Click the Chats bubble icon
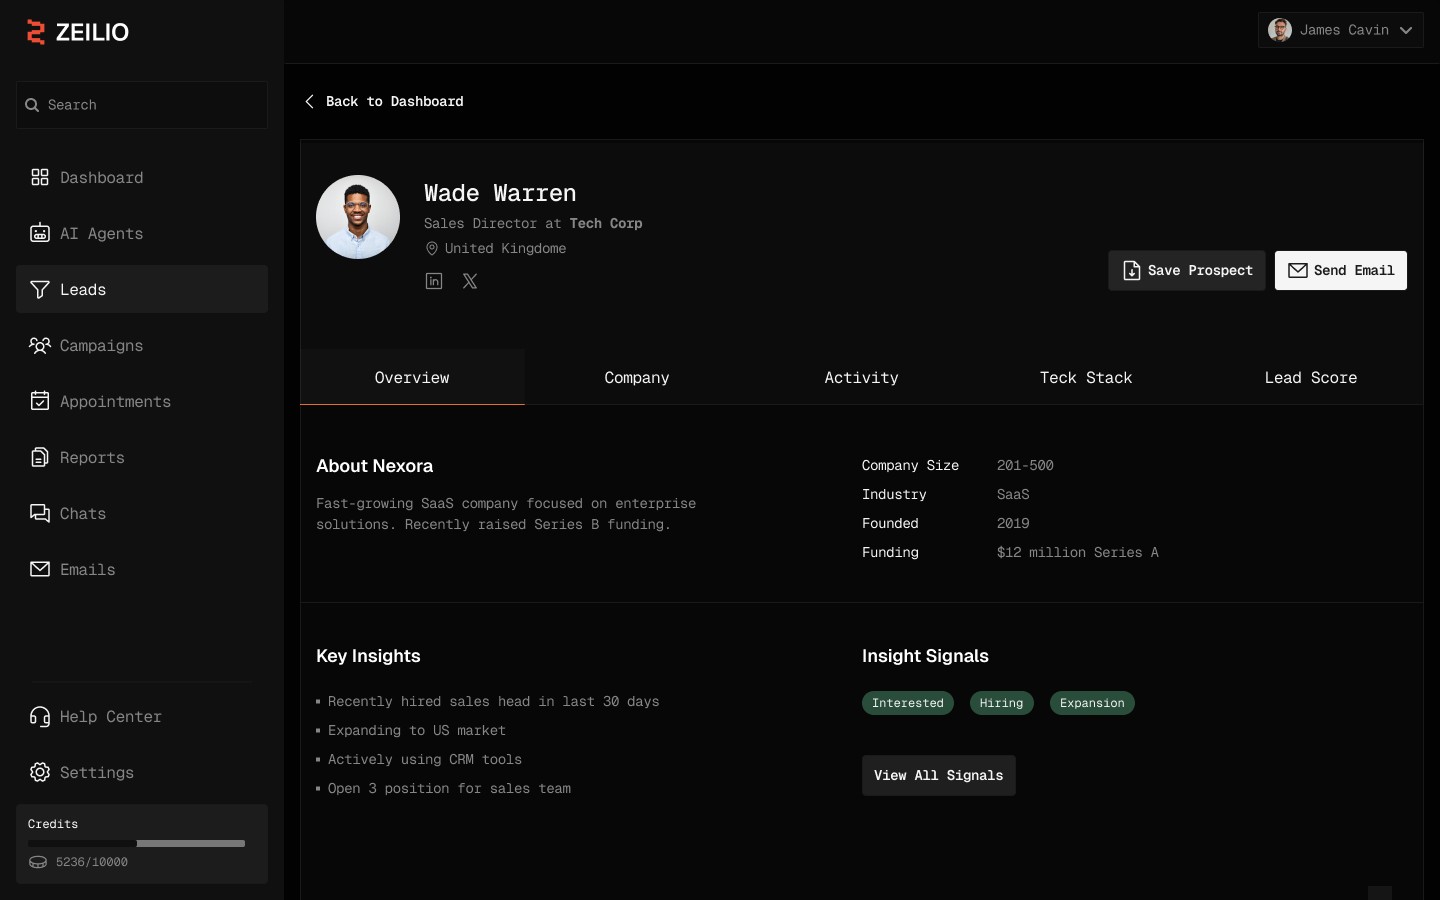1440x900 pixels. (x=40, y=513)
